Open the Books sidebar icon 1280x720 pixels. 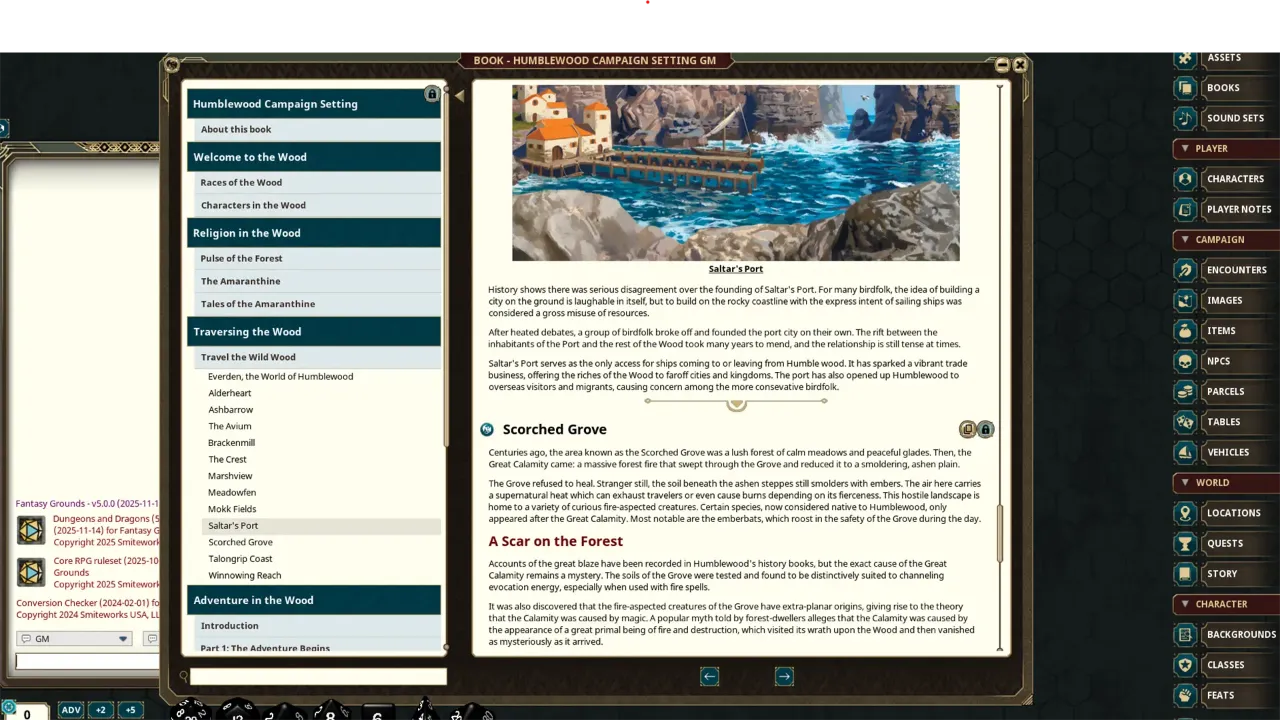pos(1185,88)
